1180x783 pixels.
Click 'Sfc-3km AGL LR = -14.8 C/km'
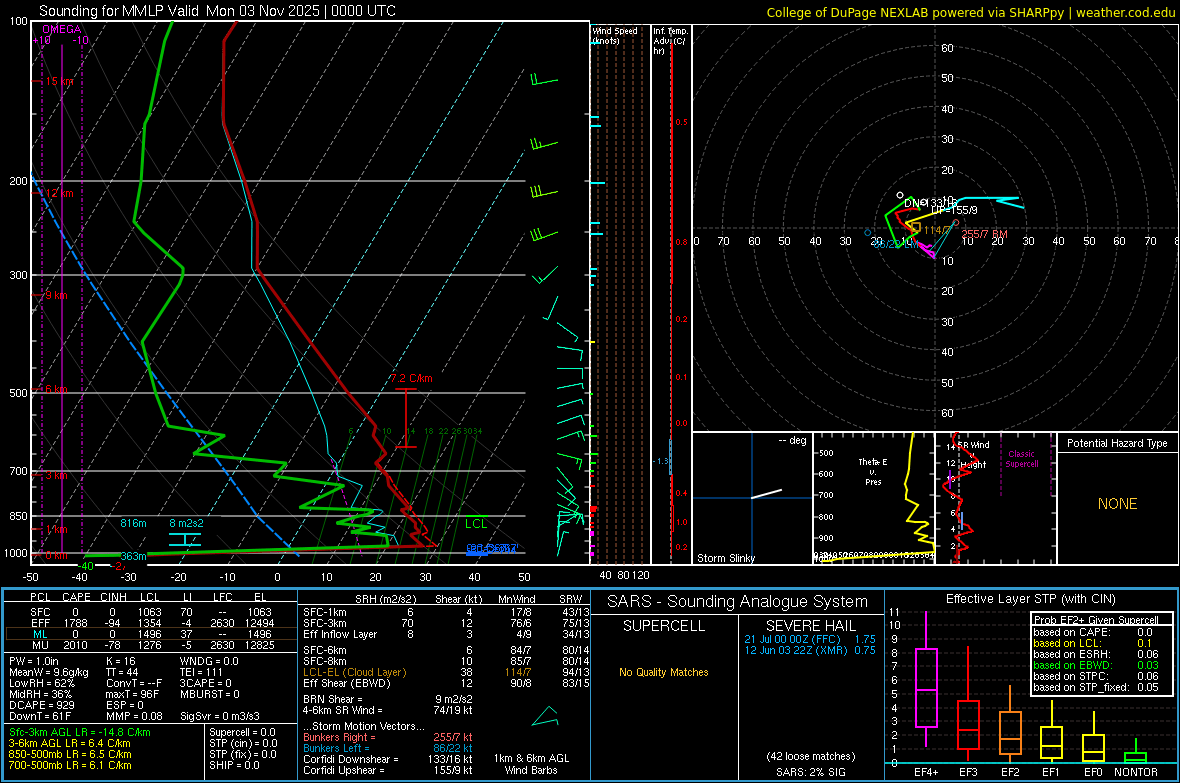pos(80,732)
